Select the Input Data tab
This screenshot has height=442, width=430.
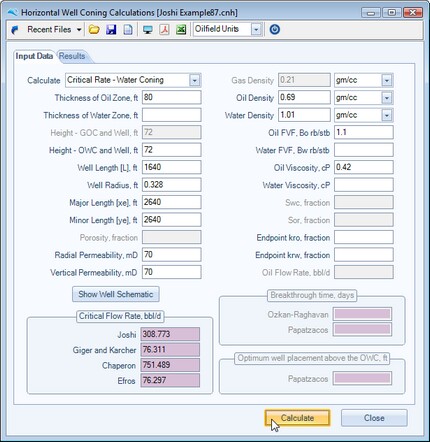[34, 56]
